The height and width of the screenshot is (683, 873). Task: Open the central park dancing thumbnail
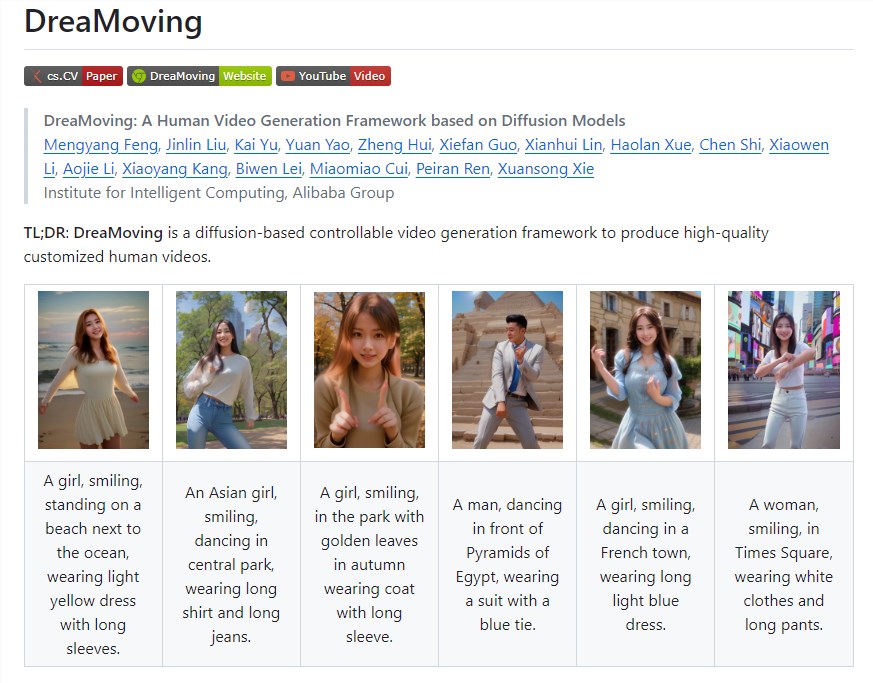(x=232, y=370)
